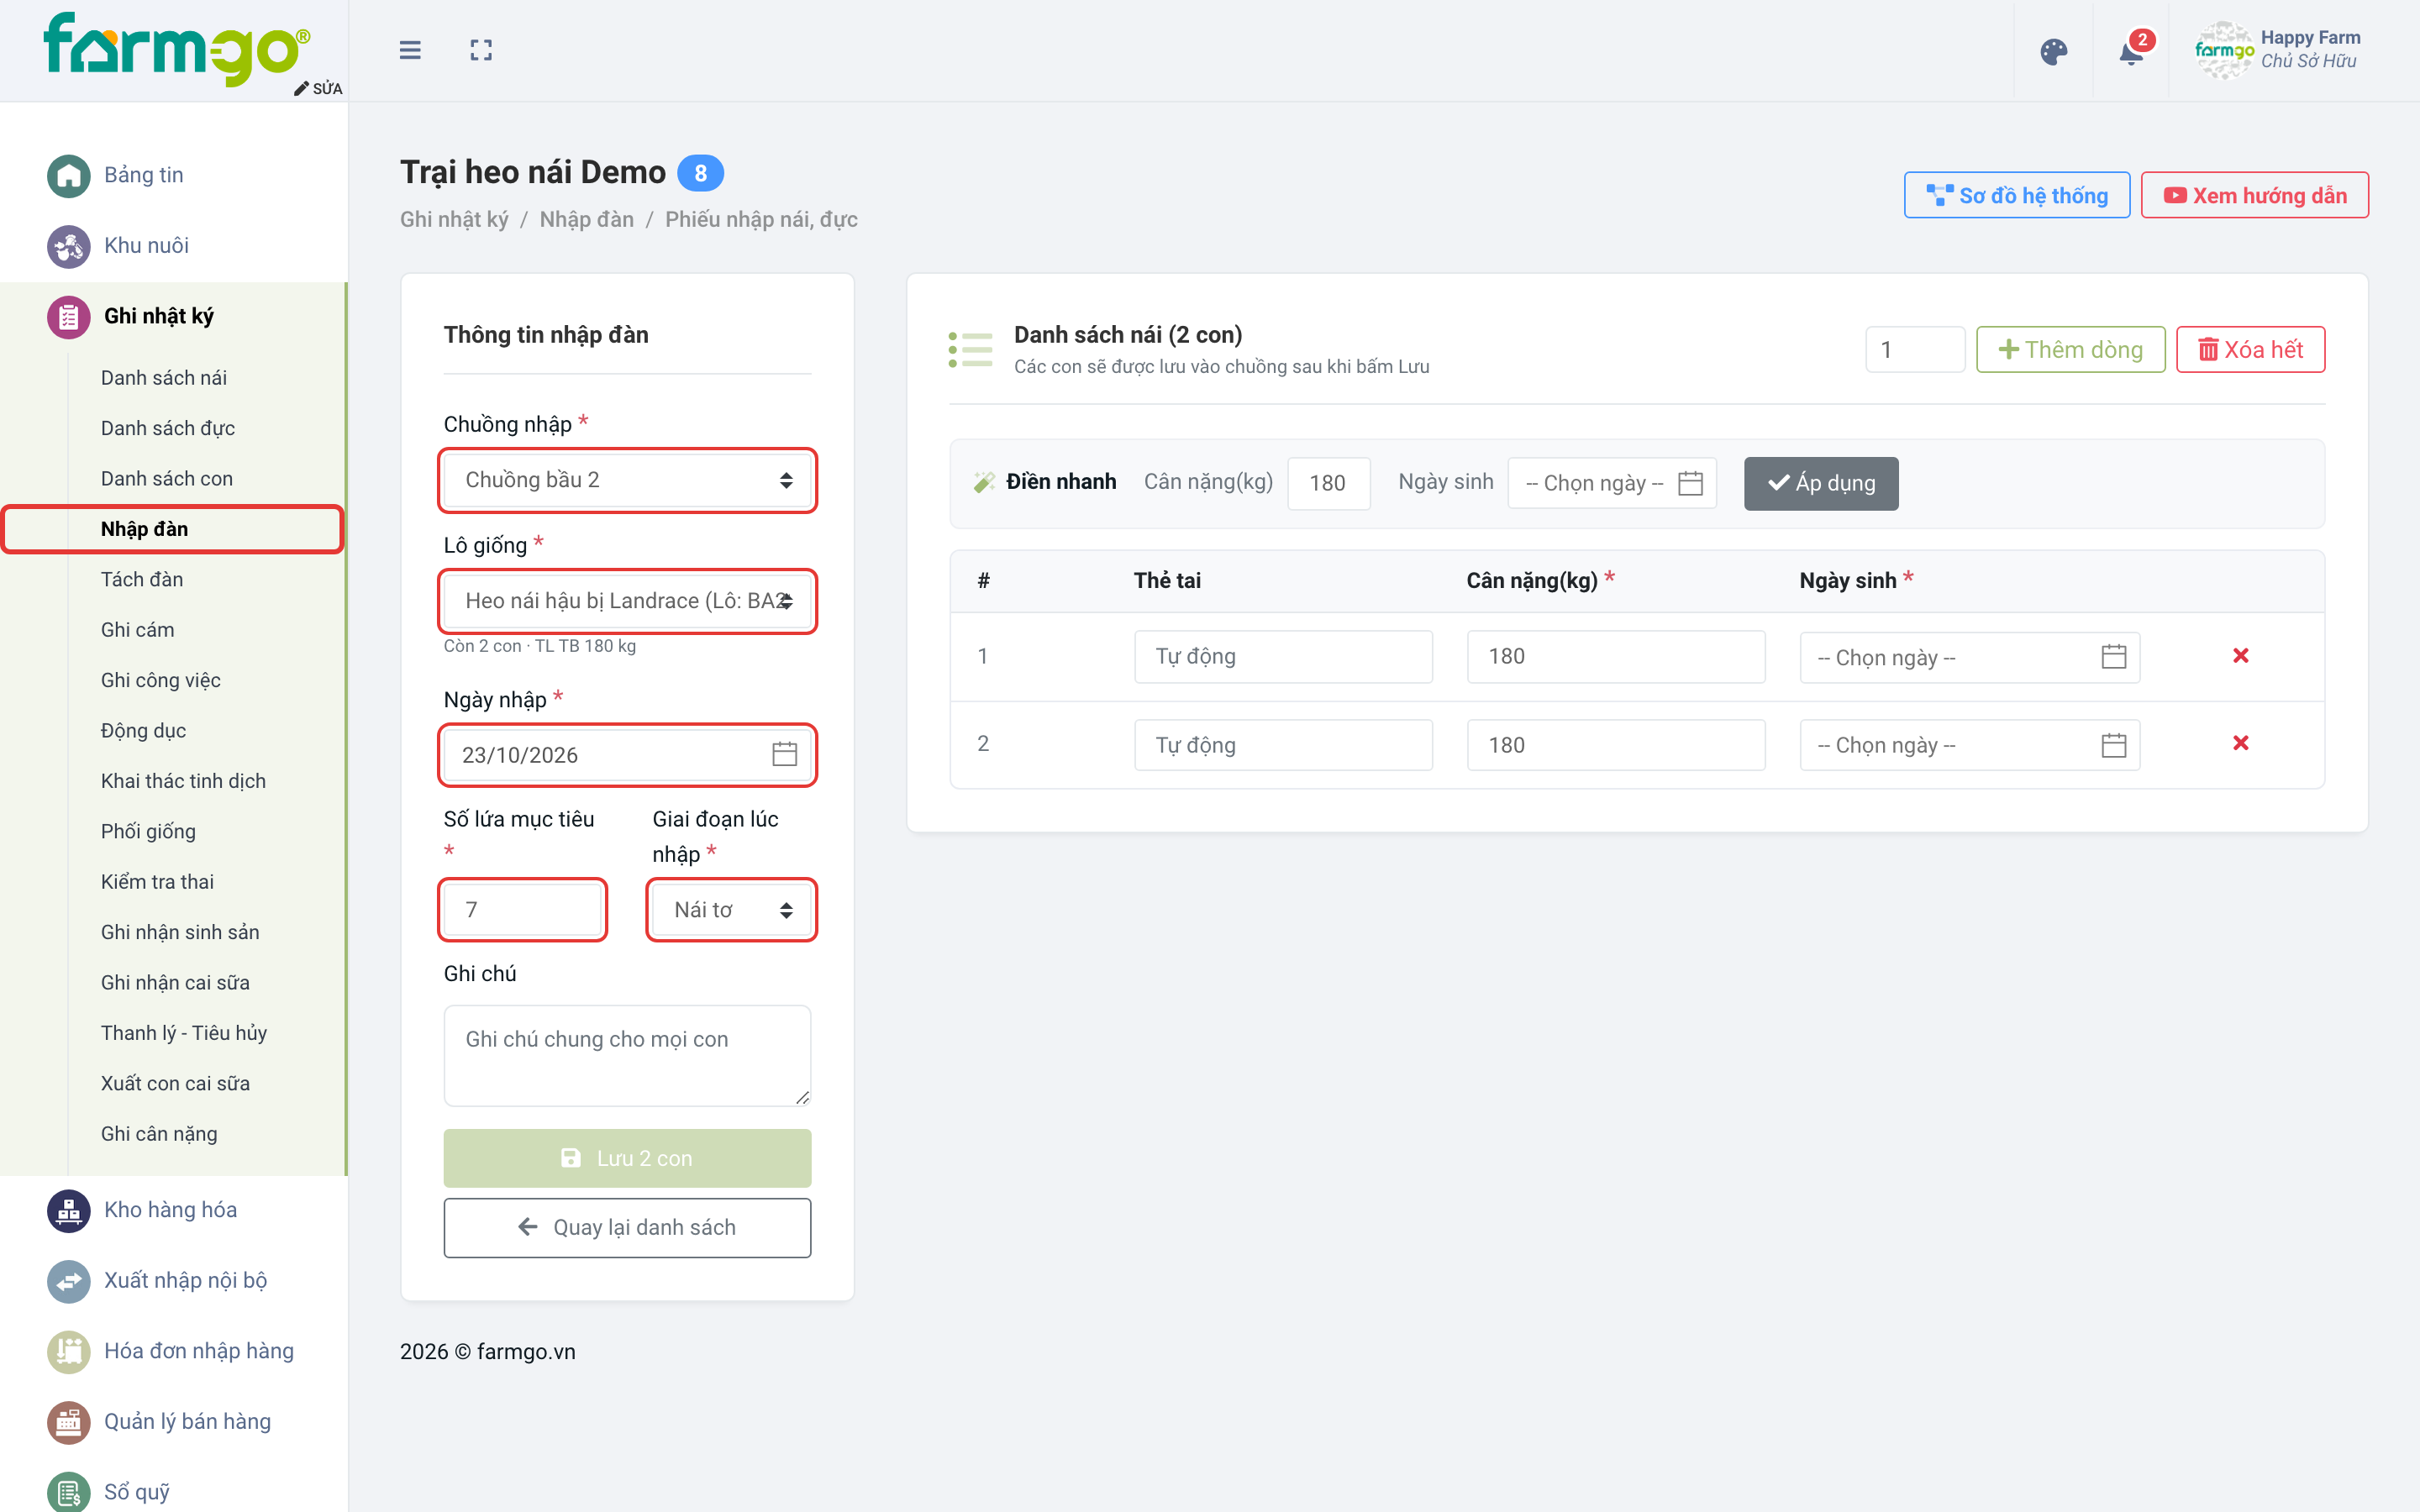
Task: Go to Kiểm tra thai menu
Action: tap(157, 882)
